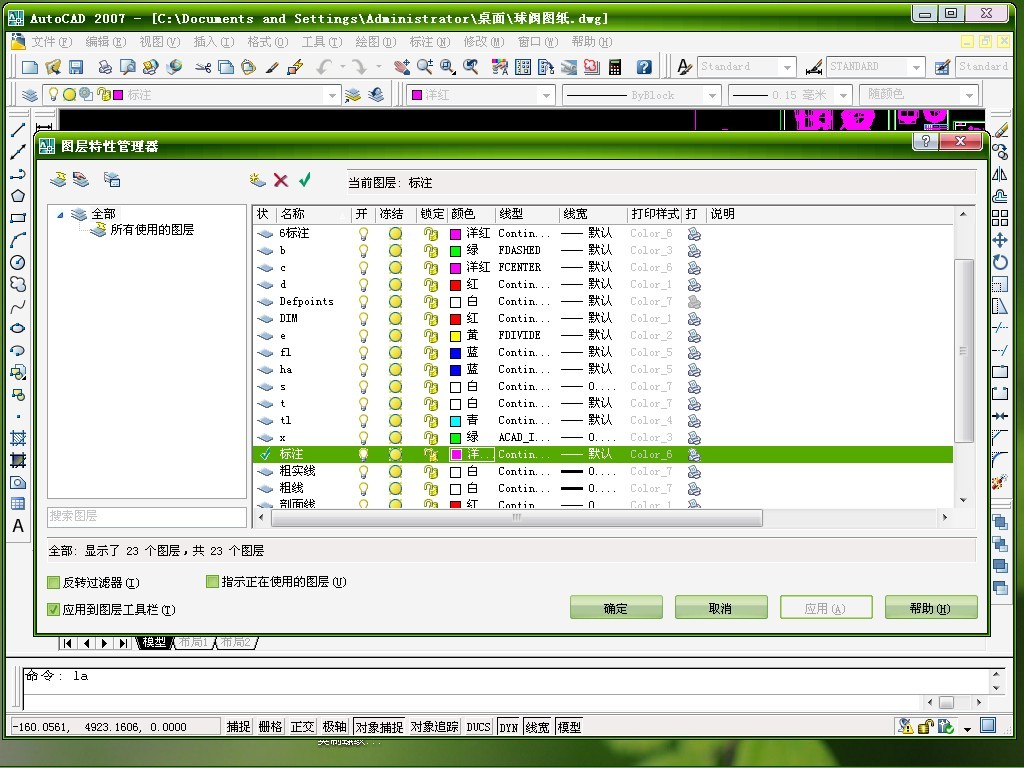Click the Cut scissors icon
Image resolution: width=1024 pixels, height=768 pixels.
(203, 67)
